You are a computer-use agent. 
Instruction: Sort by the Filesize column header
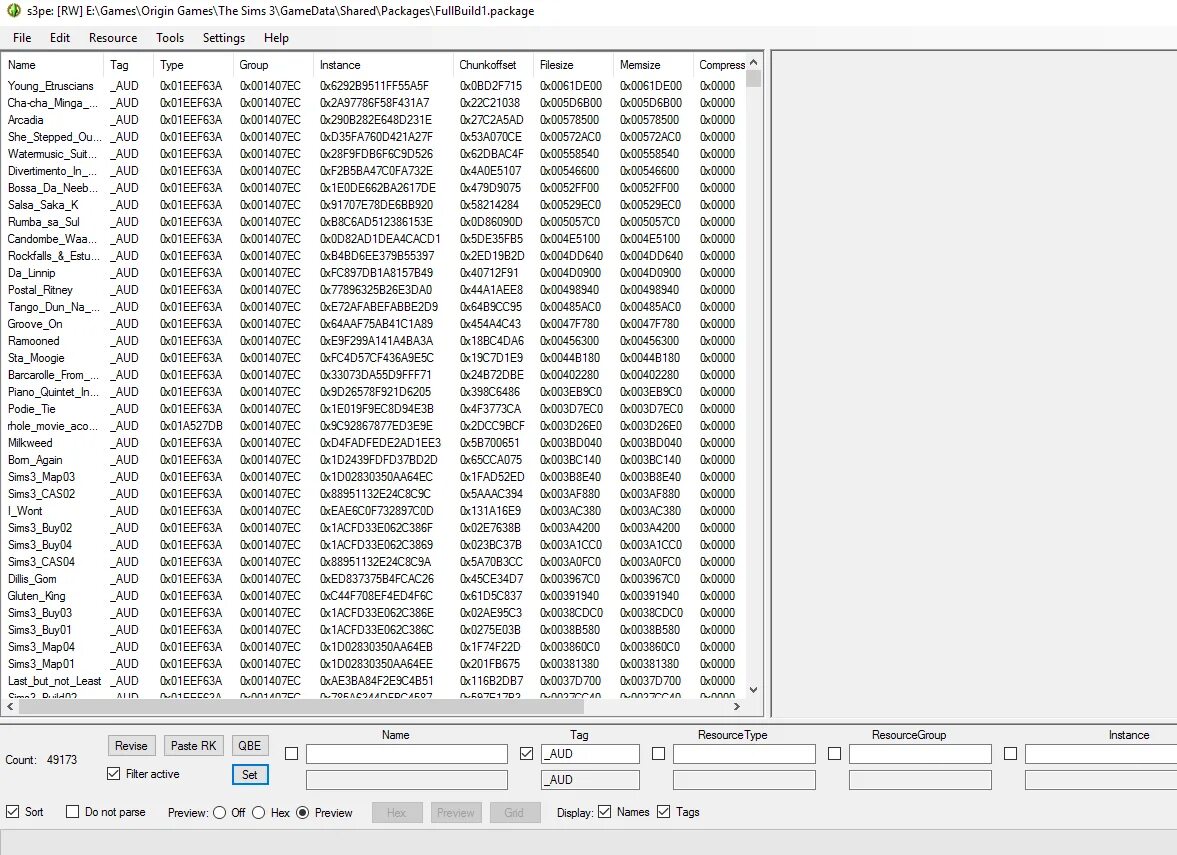573,65
